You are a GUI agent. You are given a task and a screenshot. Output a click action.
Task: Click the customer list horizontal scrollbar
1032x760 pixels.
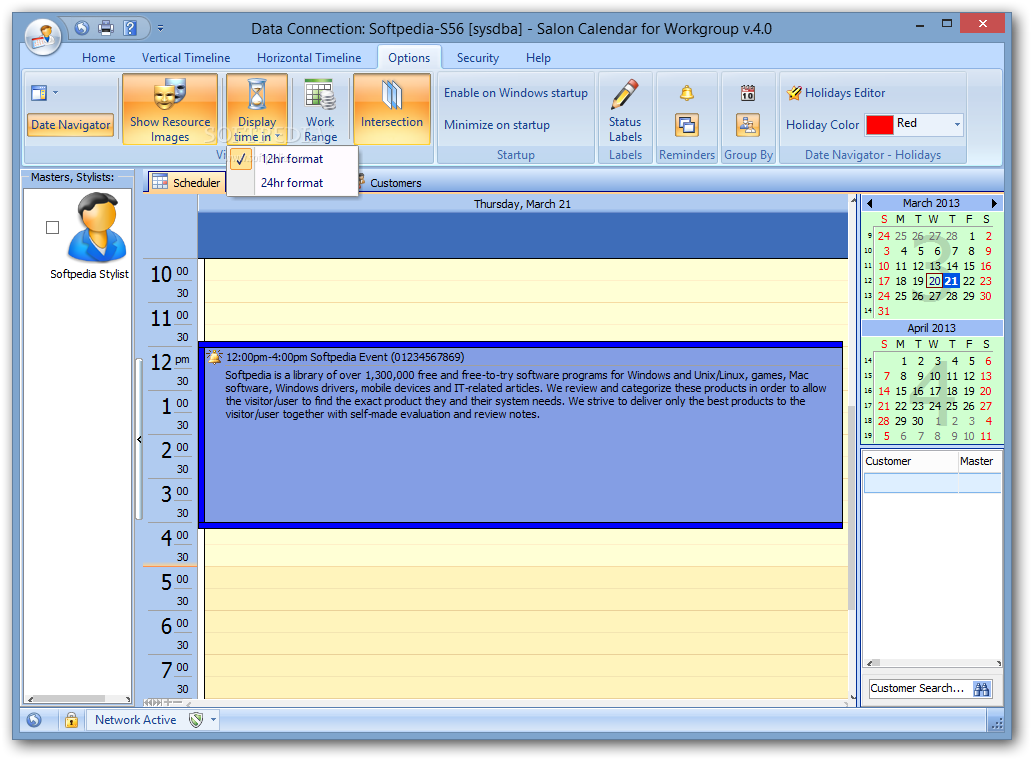tap(933, 663)
